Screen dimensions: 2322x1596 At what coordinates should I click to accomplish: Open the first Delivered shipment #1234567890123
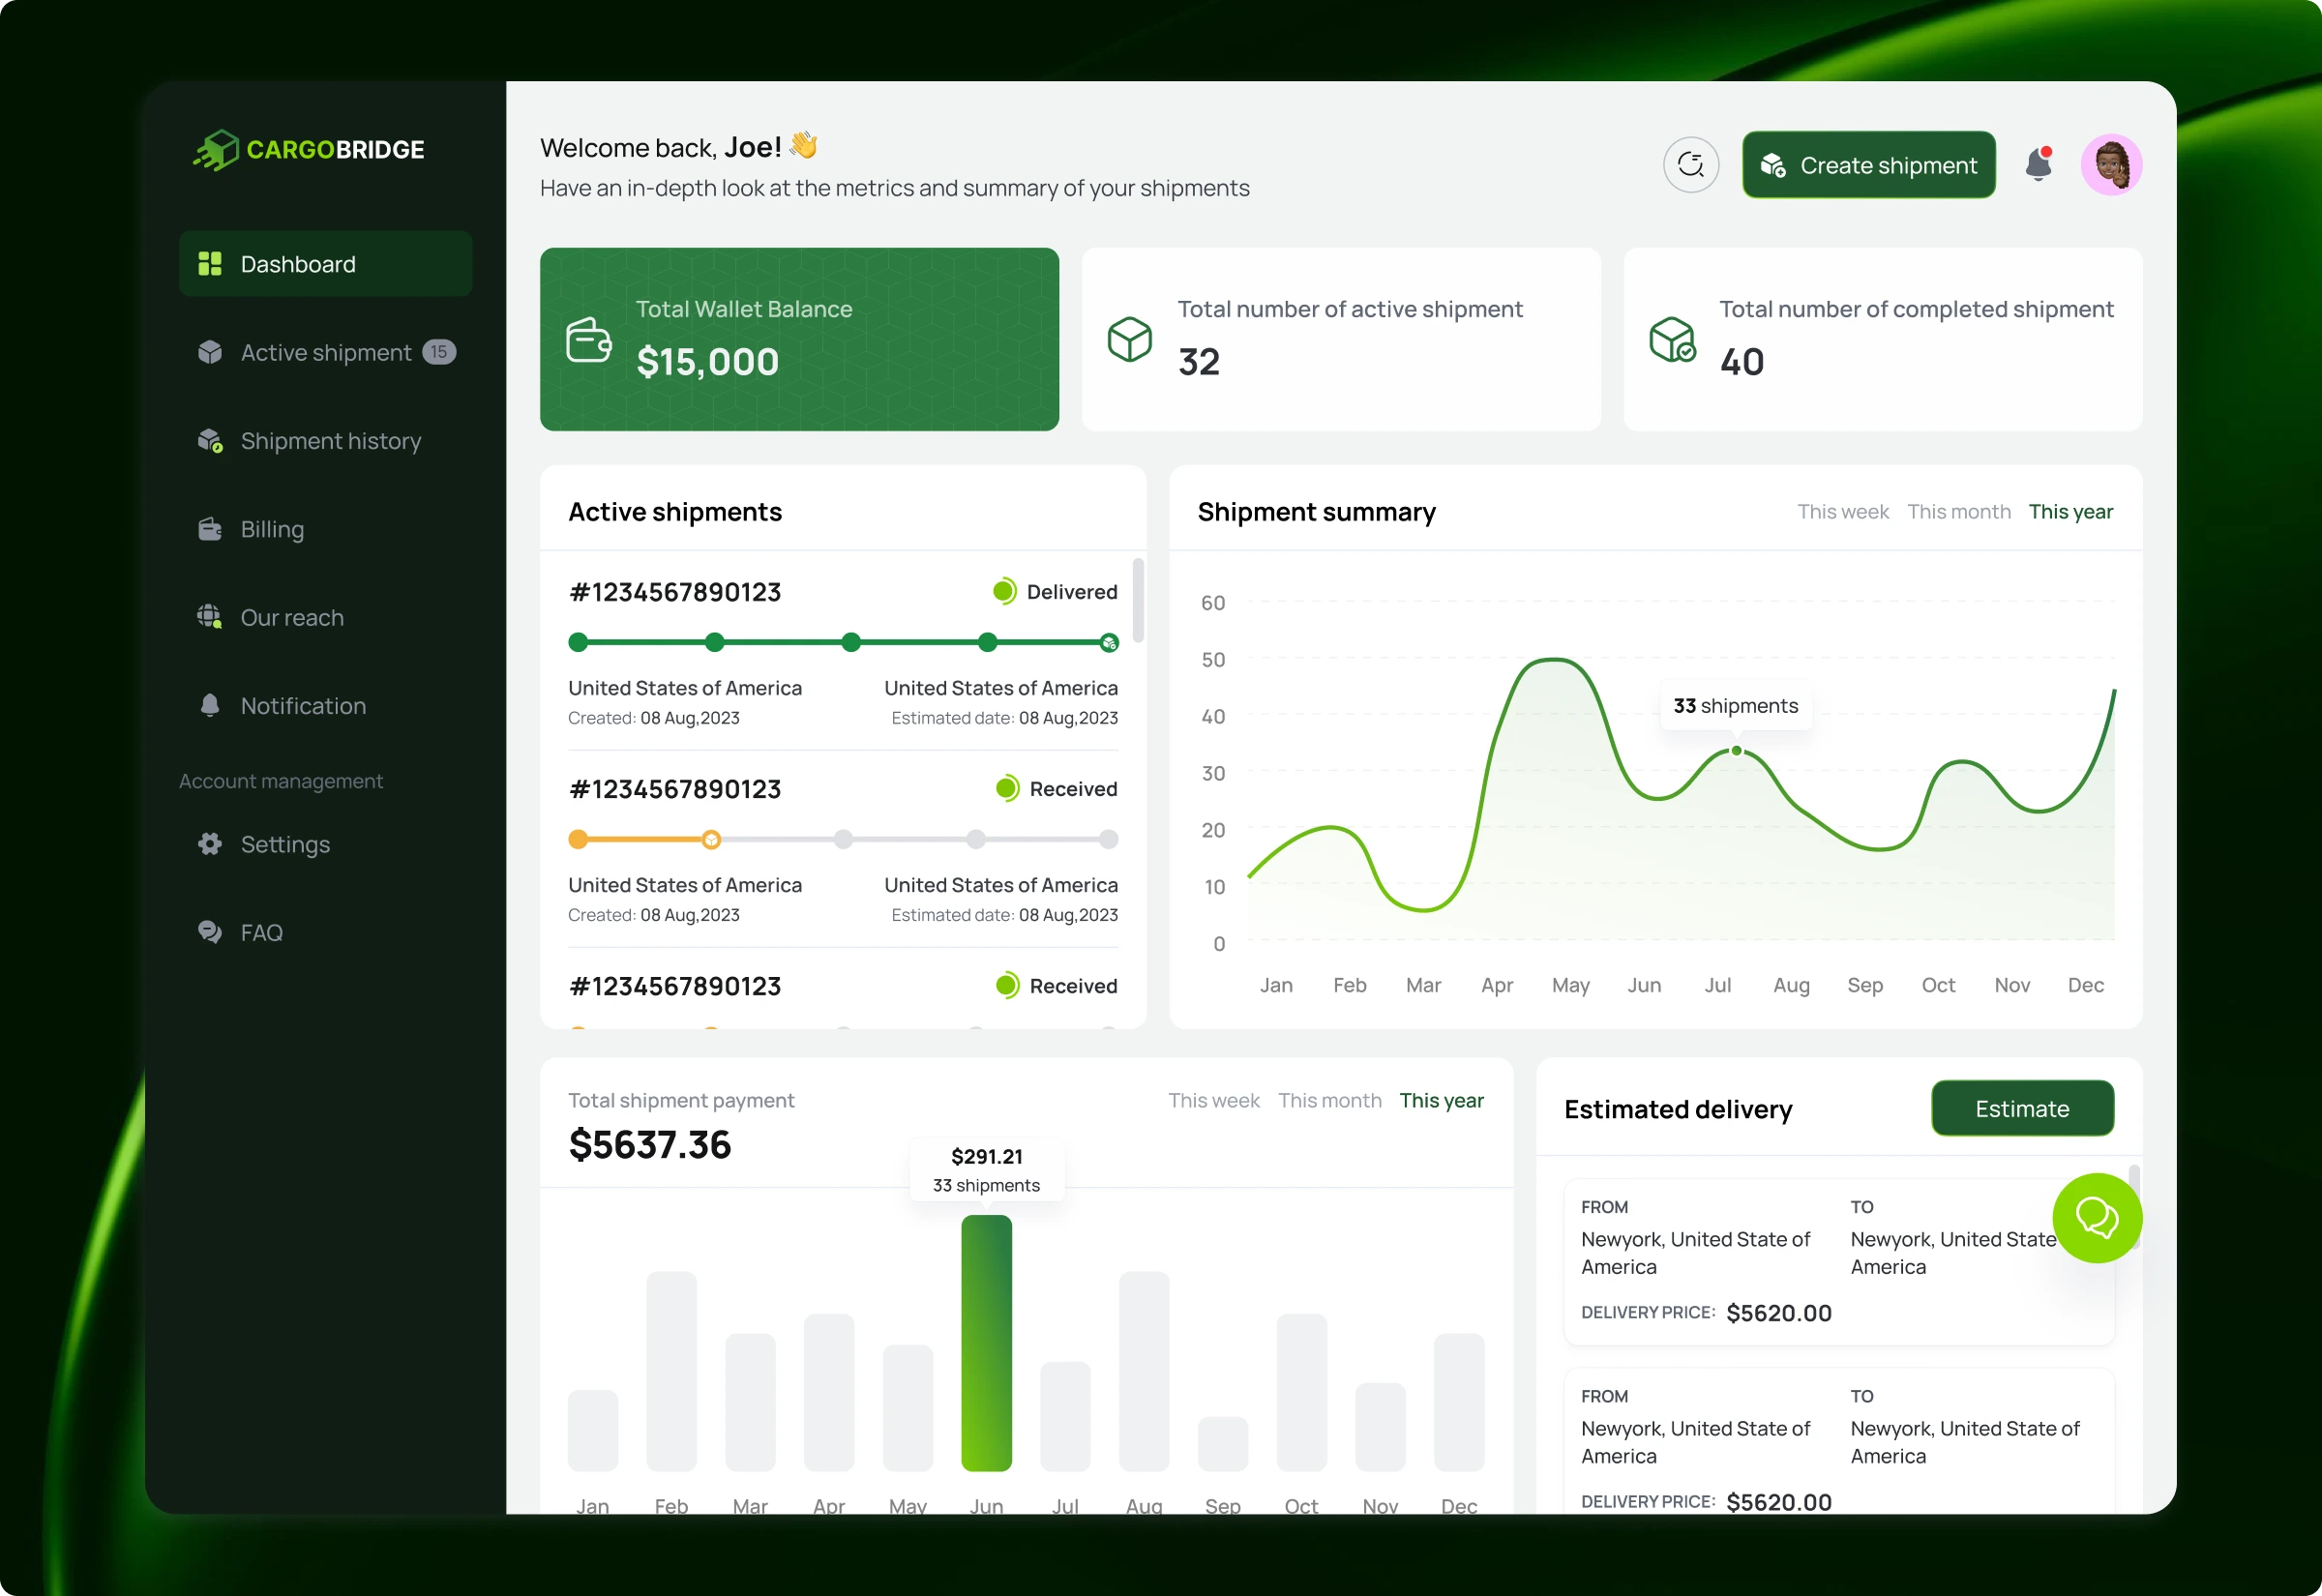(674, 592)
